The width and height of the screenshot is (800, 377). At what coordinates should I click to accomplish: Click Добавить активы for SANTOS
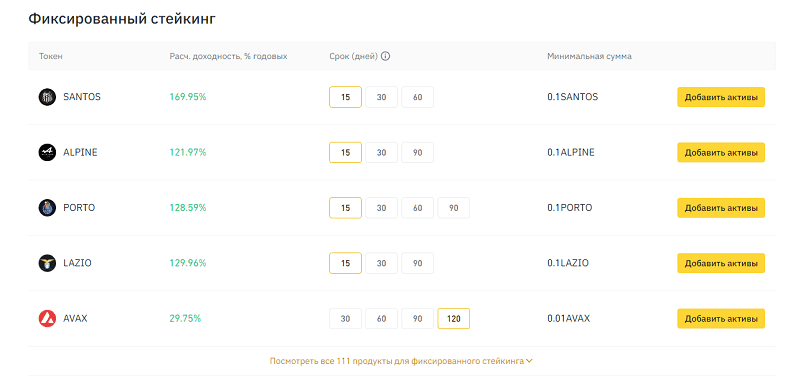coord(721,97)
